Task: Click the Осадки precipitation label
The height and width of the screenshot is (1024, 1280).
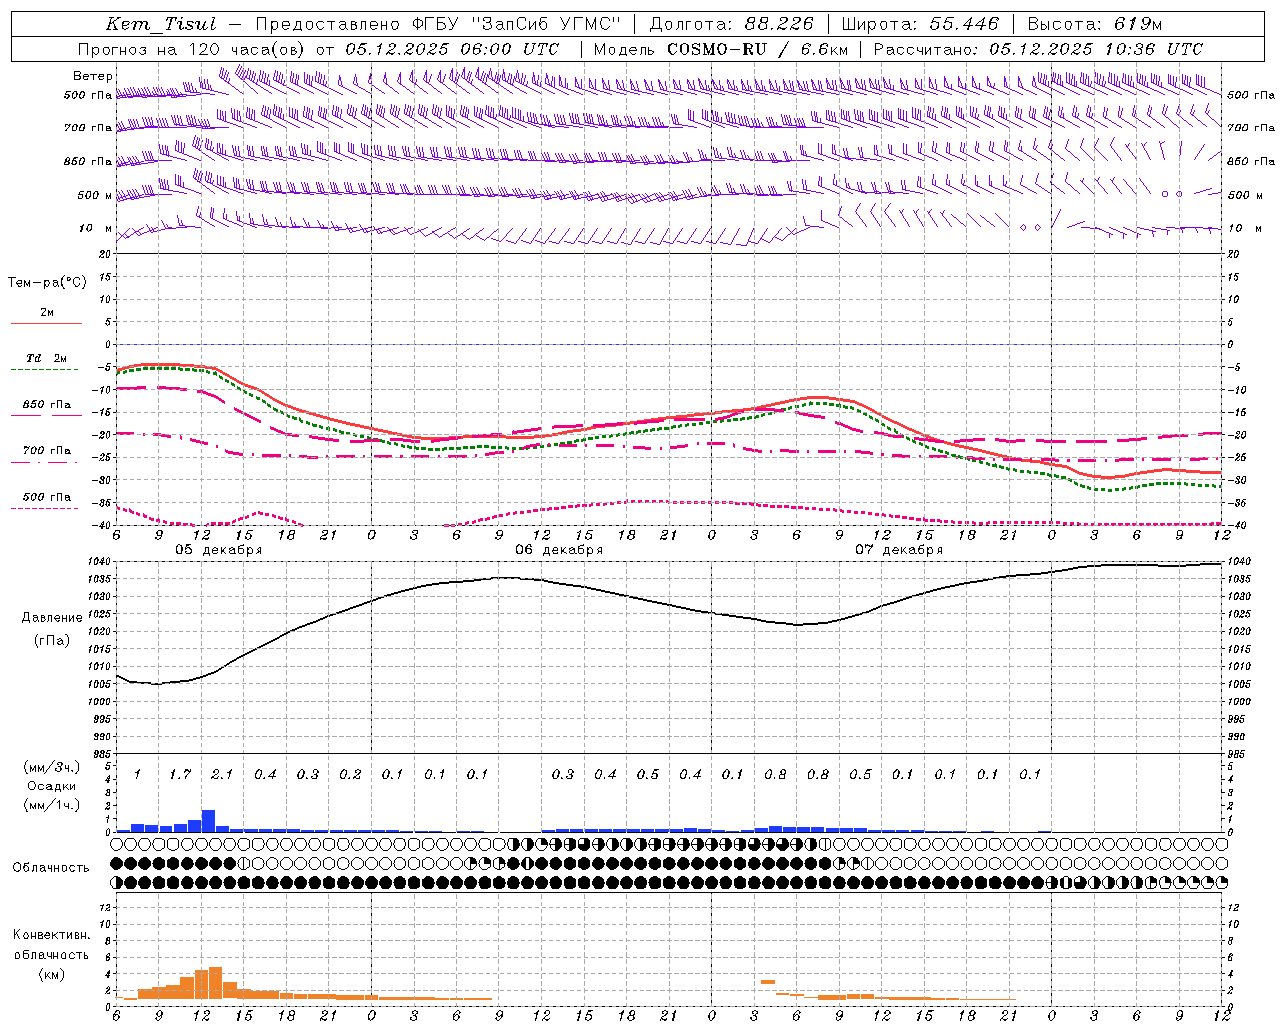Action: pyautogui.click(x=51, y=786)
